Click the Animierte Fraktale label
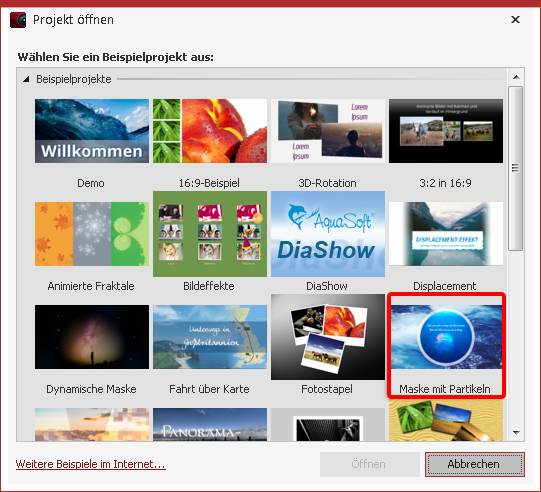The image size is (541, 492). (91, 286)
